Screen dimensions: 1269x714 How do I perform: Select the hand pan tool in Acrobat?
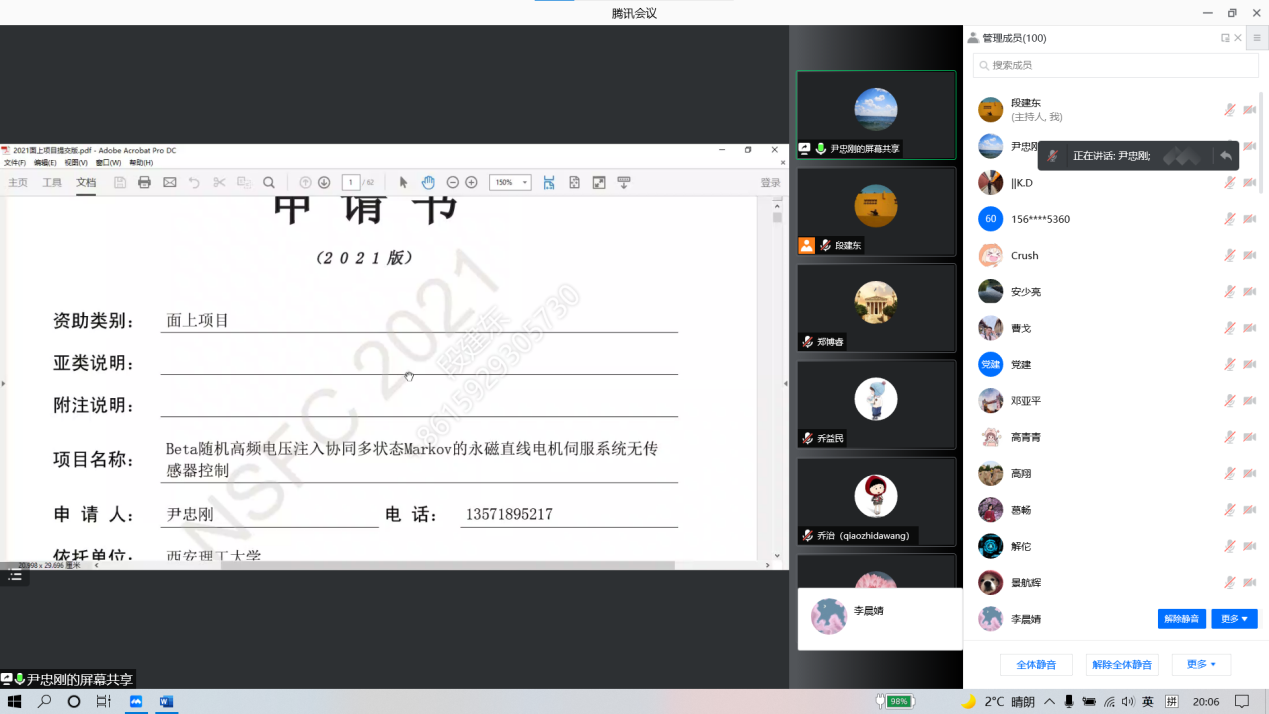tap(428, 183)
